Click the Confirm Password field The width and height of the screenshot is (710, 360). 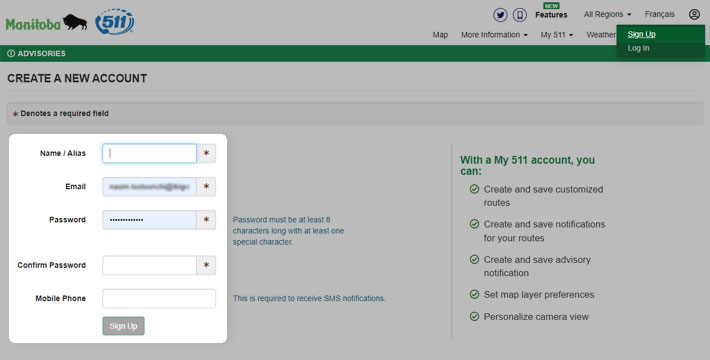pyautogui.click(x=149, y=265)
